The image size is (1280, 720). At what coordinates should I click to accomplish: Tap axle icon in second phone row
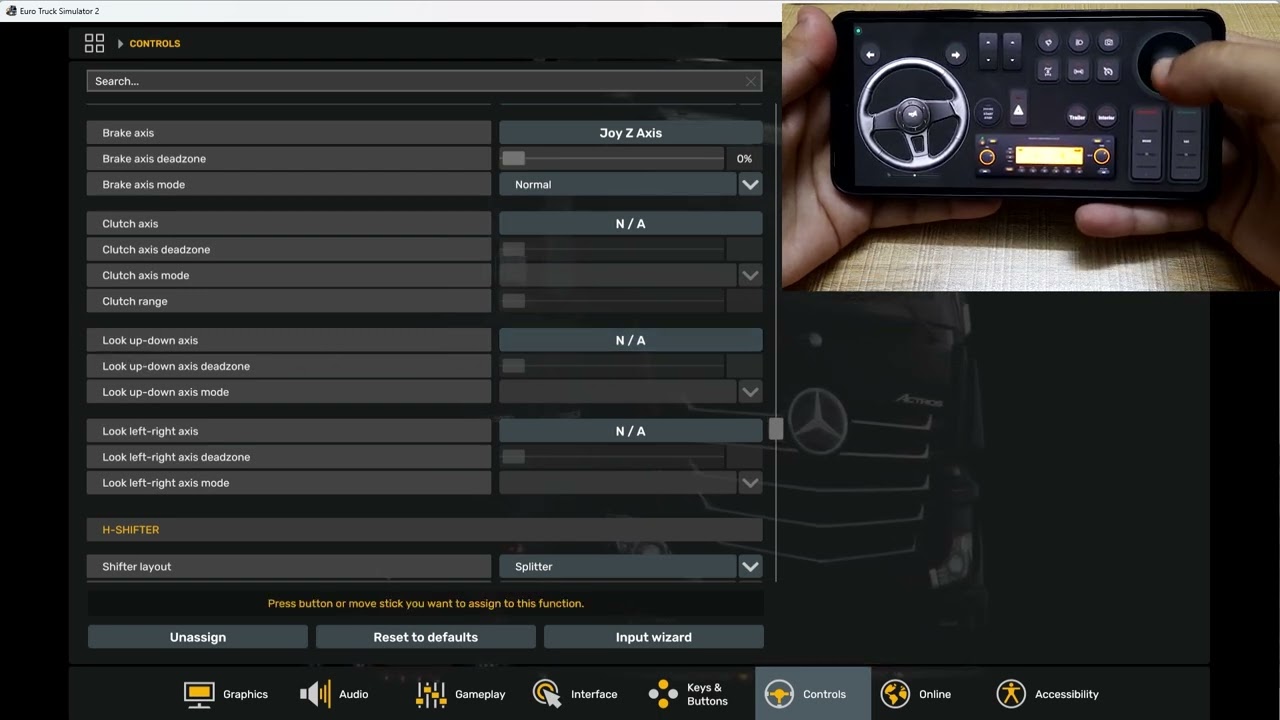tap(1078, 71)
